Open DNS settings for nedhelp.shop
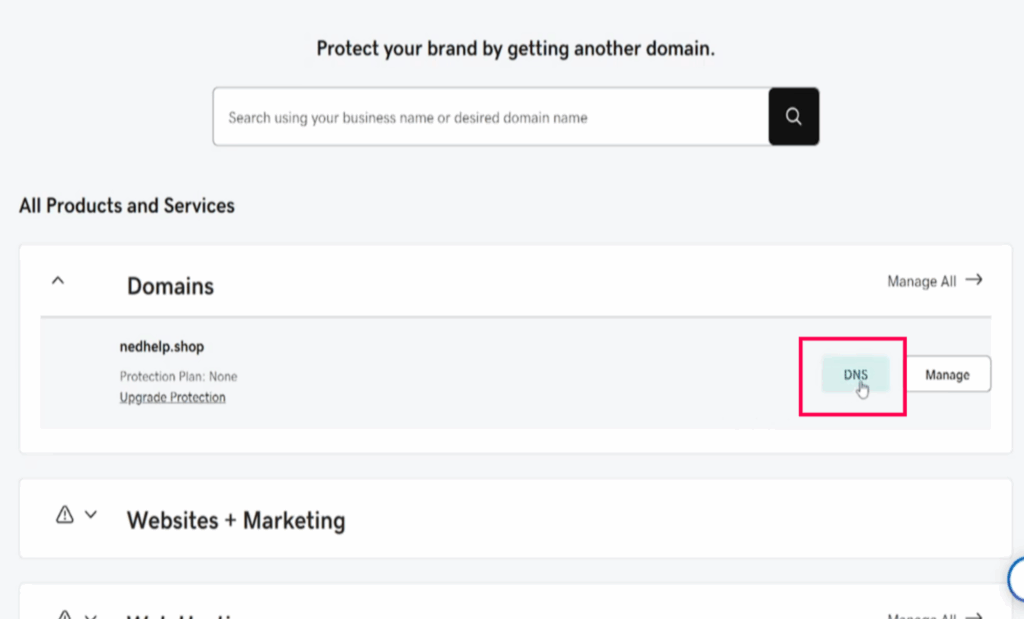Viewport: 1024px width, 619px height. [855, 375]
